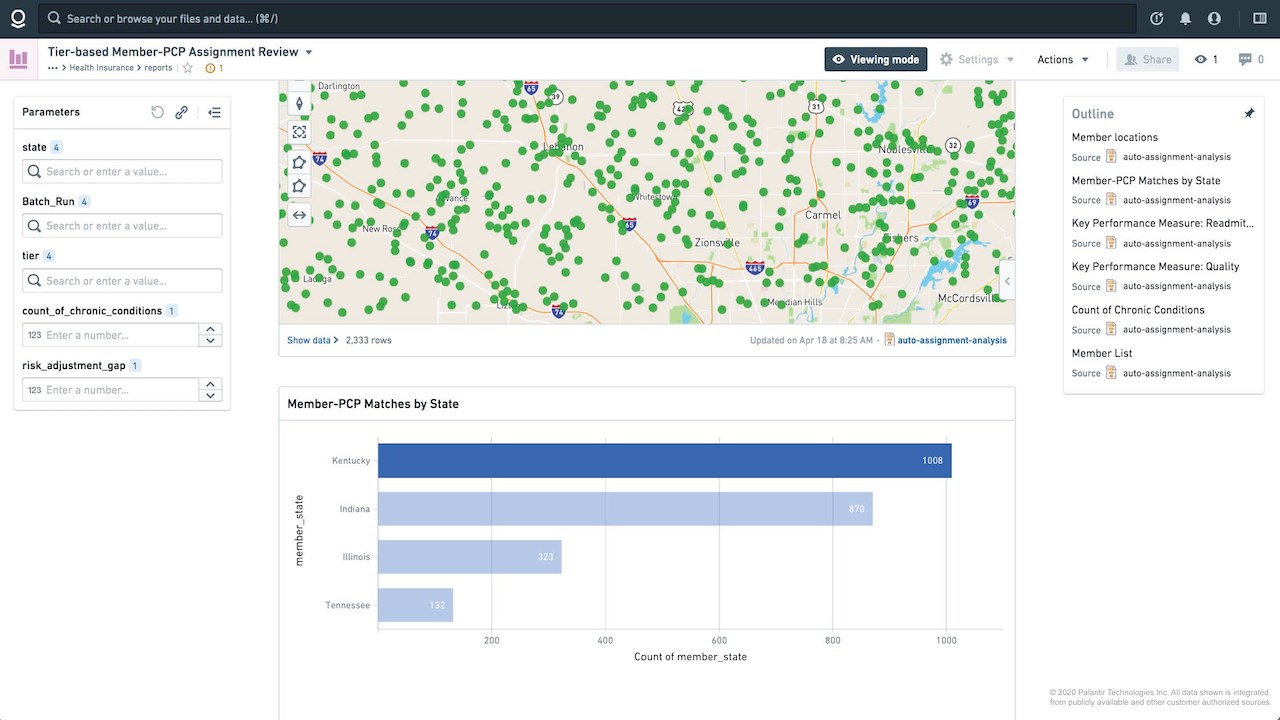This screenshot has width=1280, height=720.
Task: Open Member-PCP Matches source auto-assignment-analysis
Action: tap(1177, 200)
